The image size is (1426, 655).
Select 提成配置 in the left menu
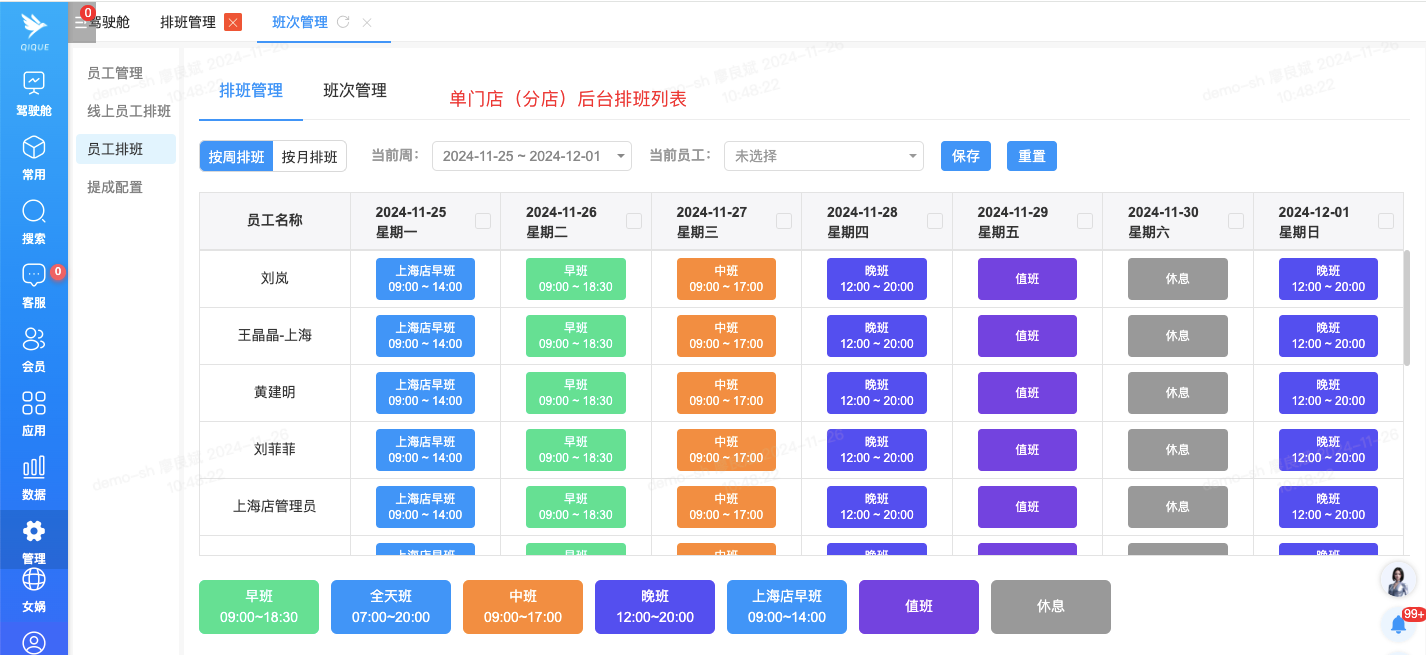pyautogui.click(x=115, y=187)
